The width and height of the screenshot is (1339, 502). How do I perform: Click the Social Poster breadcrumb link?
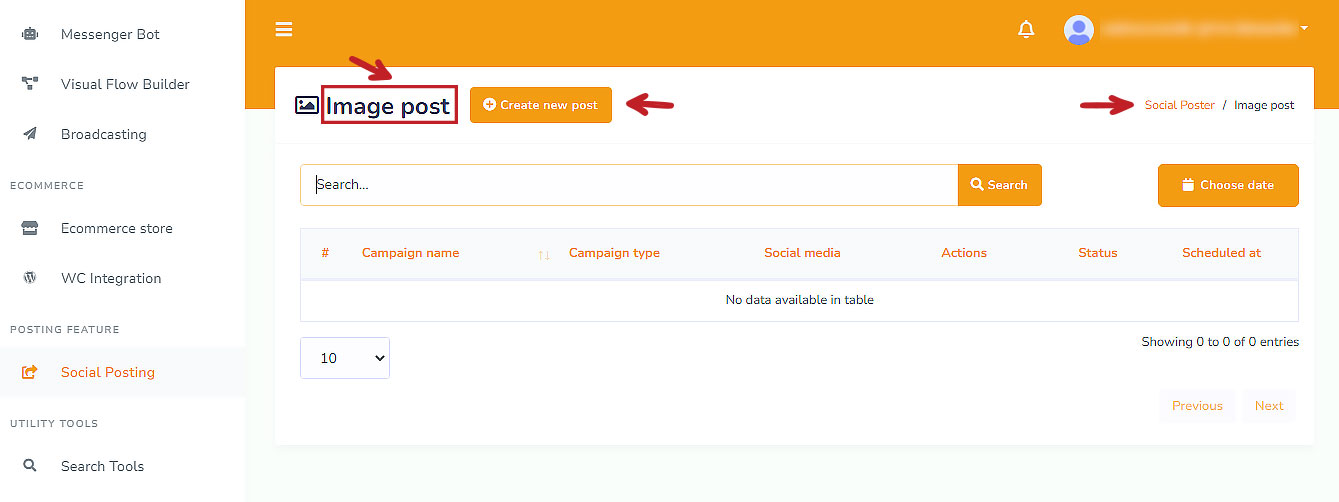tap(1179, 105)
